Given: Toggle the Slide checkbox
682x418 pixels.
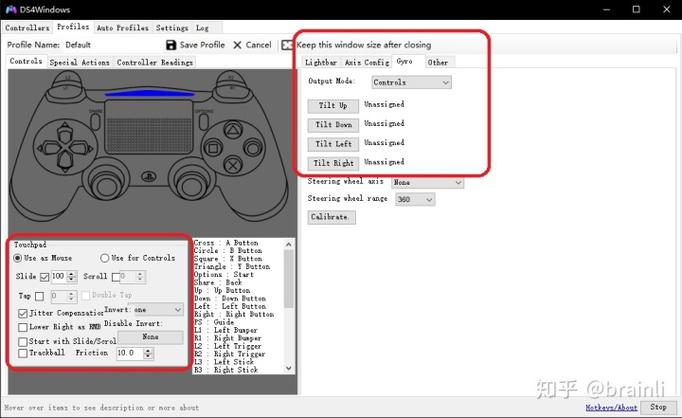Looking at the screenshot, I should click(44, 277).
